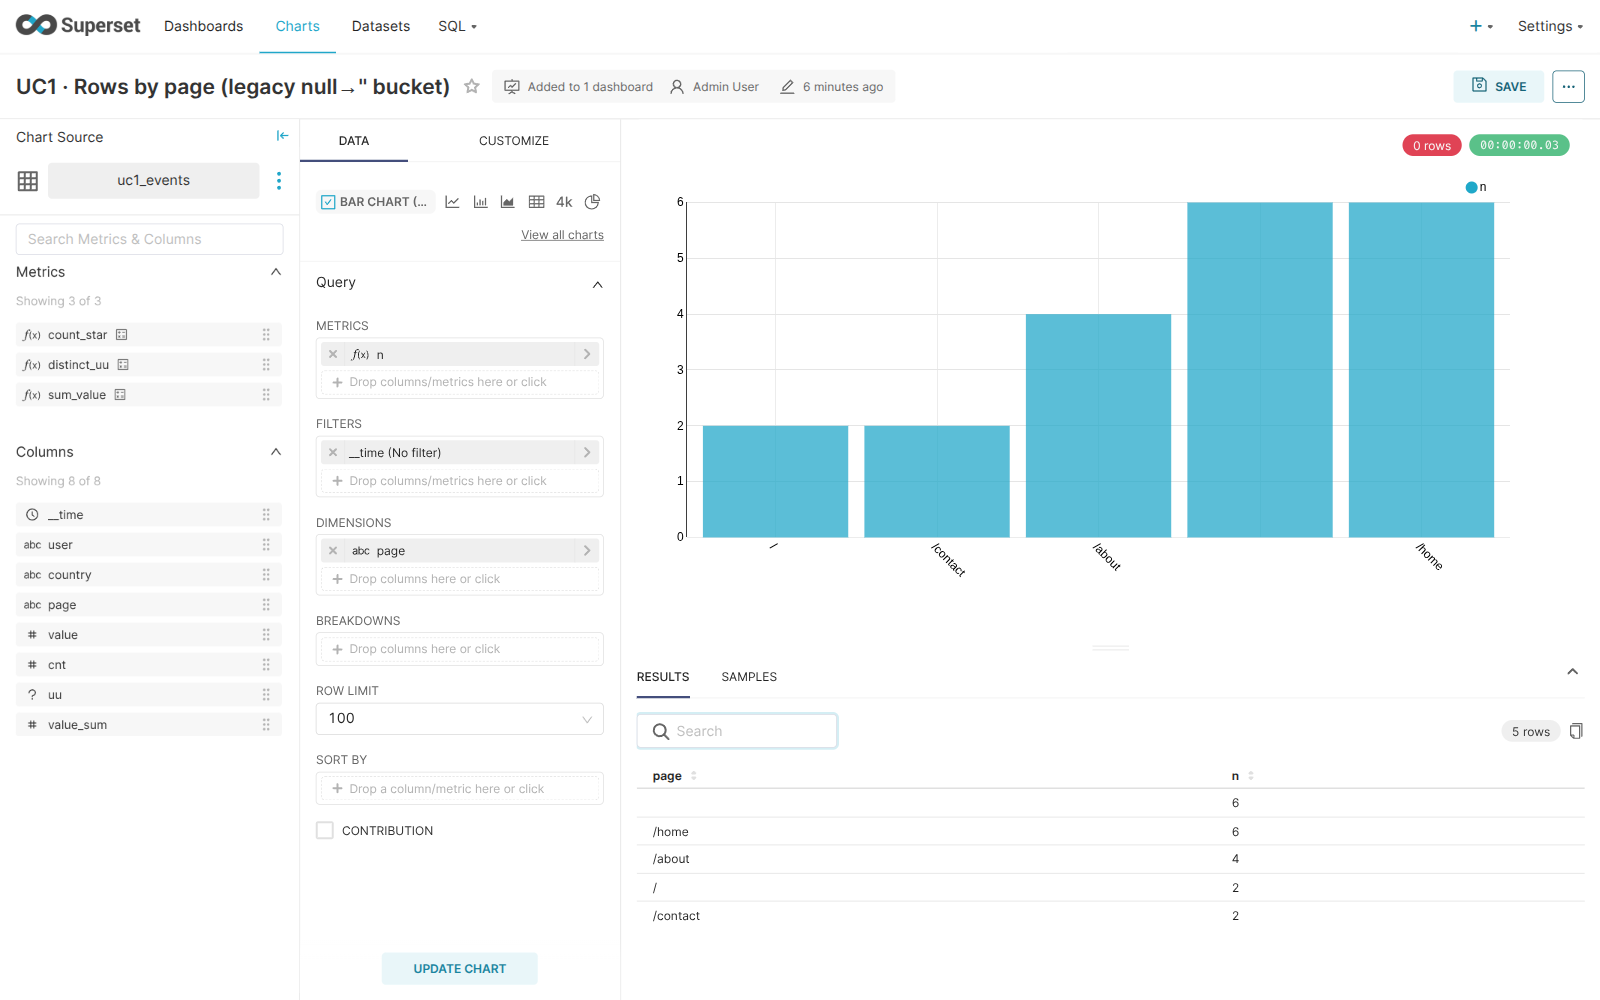Expand the n metric options arrow
The image size is (1600, 1000).
pos(587,354)
